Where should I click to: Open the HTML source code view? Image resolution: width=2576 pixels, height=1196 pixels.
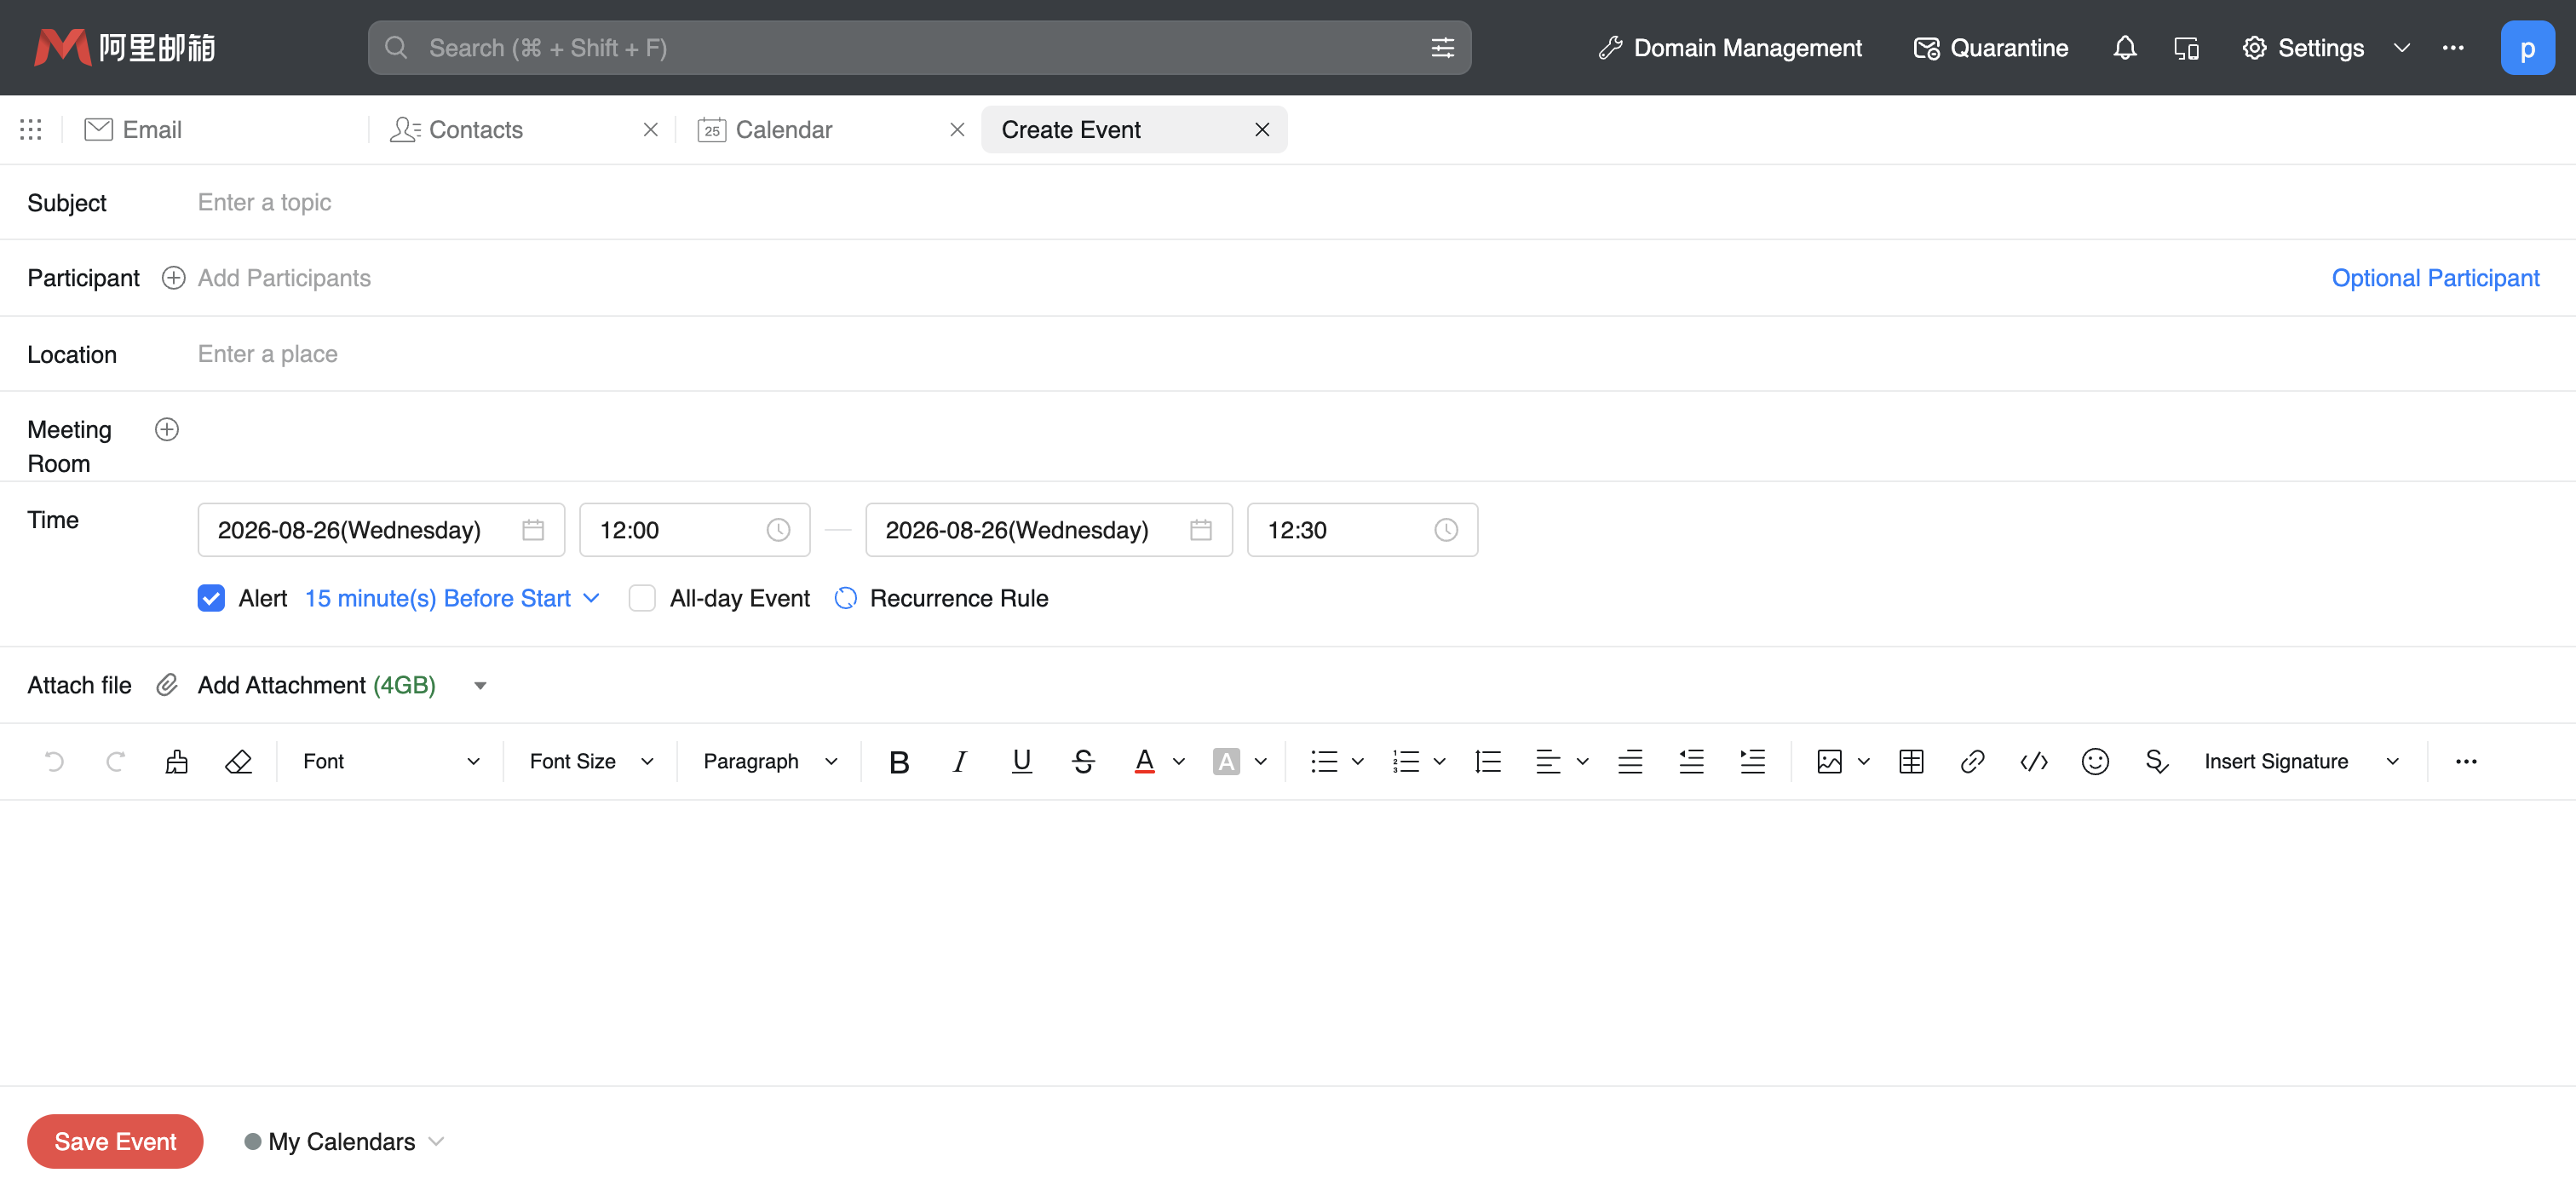point(2034,762)
